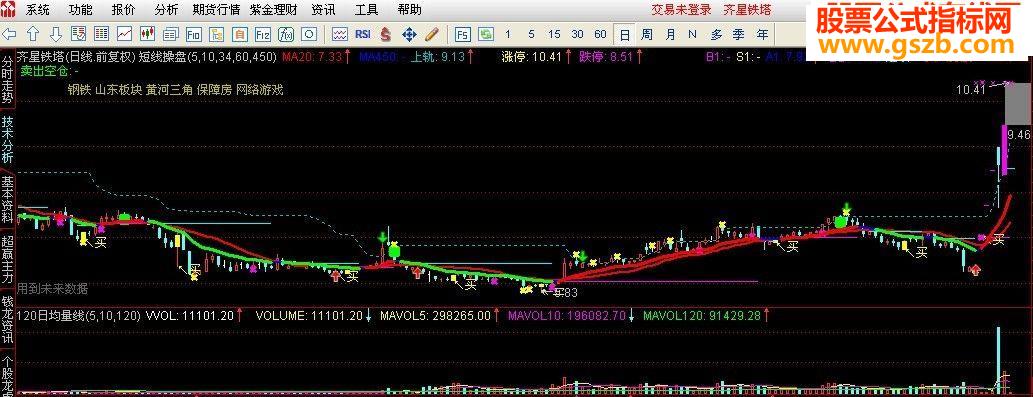The width and height of the screenshot is (1033, 397).
Task: Select the pencil drawing tool icon
Action: (432, 34)
